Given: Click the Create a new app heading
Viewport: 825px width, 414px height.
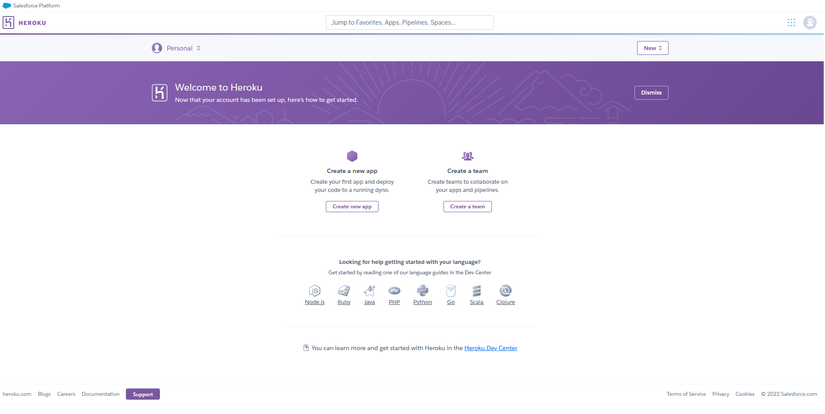Looking at the screenshot, I should [x=352, y=171].
